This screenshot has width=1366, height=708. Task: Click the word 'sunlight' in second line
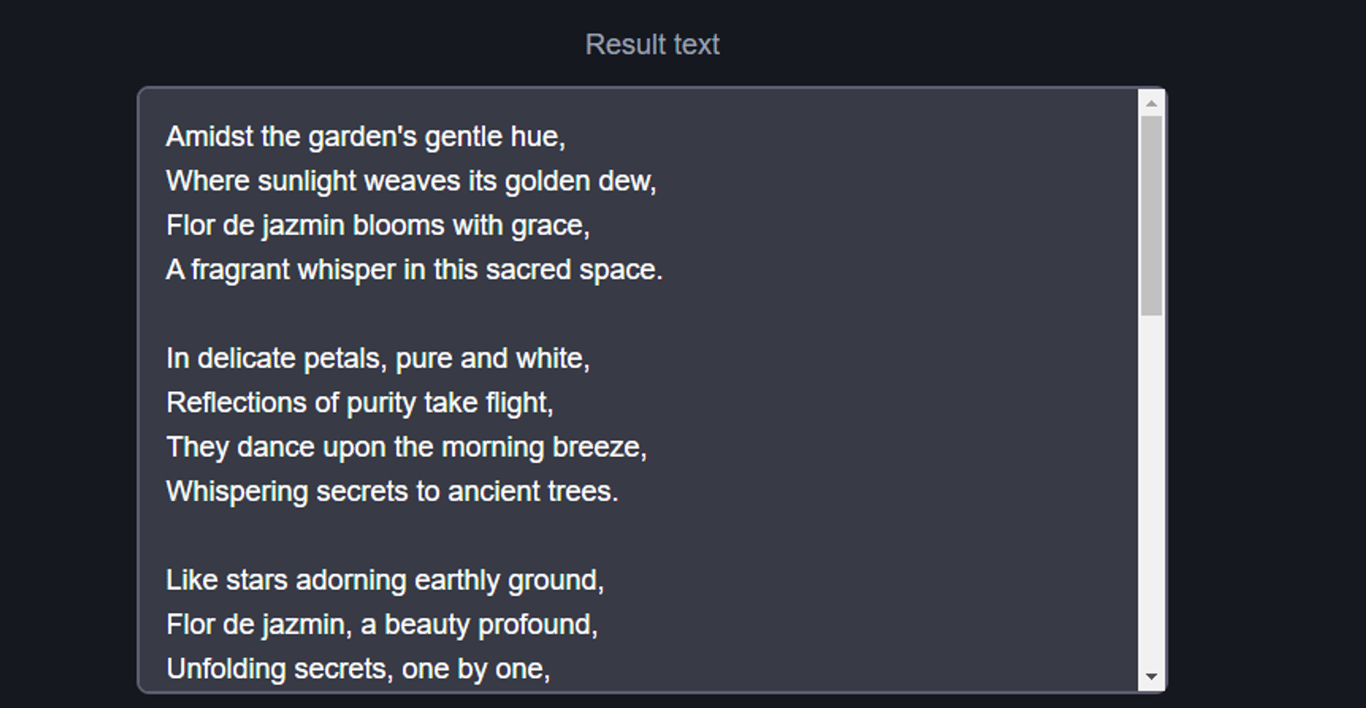307,181
